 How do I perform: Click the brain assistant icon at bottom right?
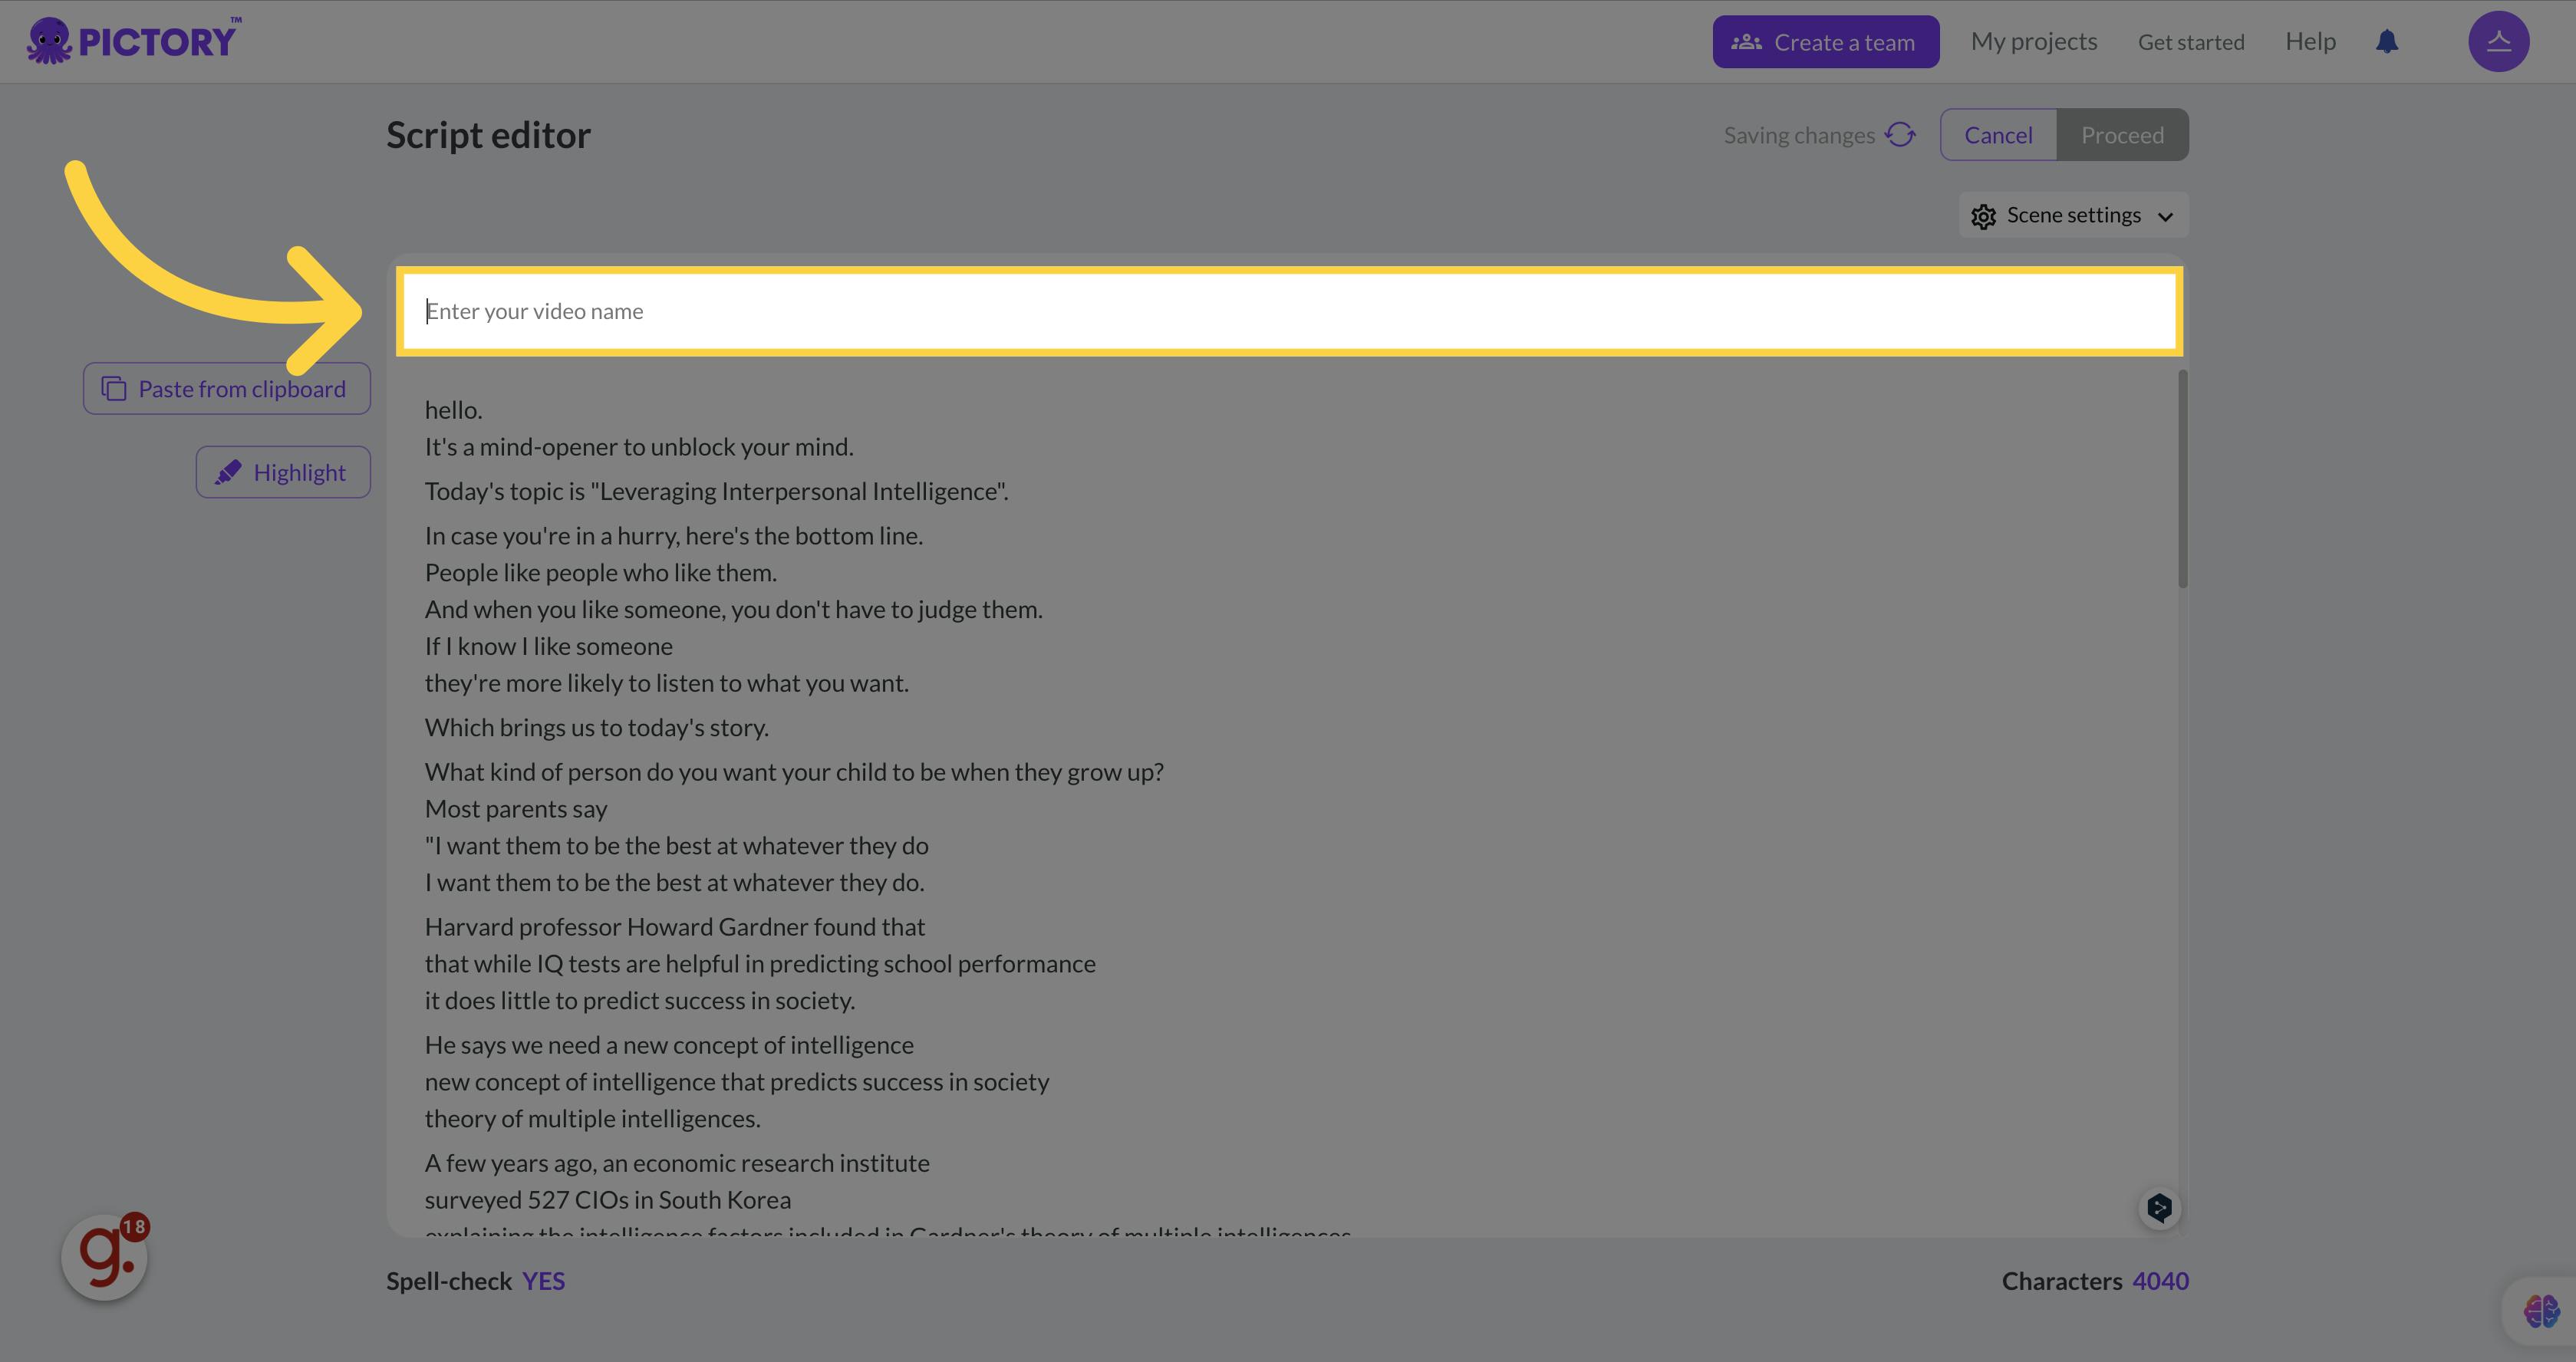coord(2540,1310)
